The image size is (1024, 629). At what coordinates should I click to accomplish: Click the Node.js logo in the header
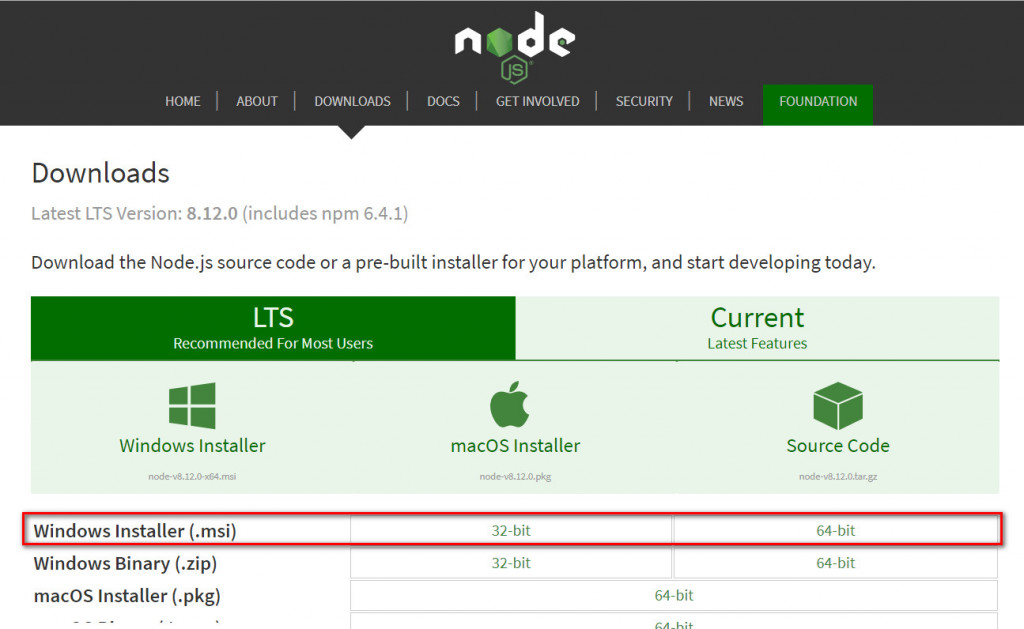[515, 47]
